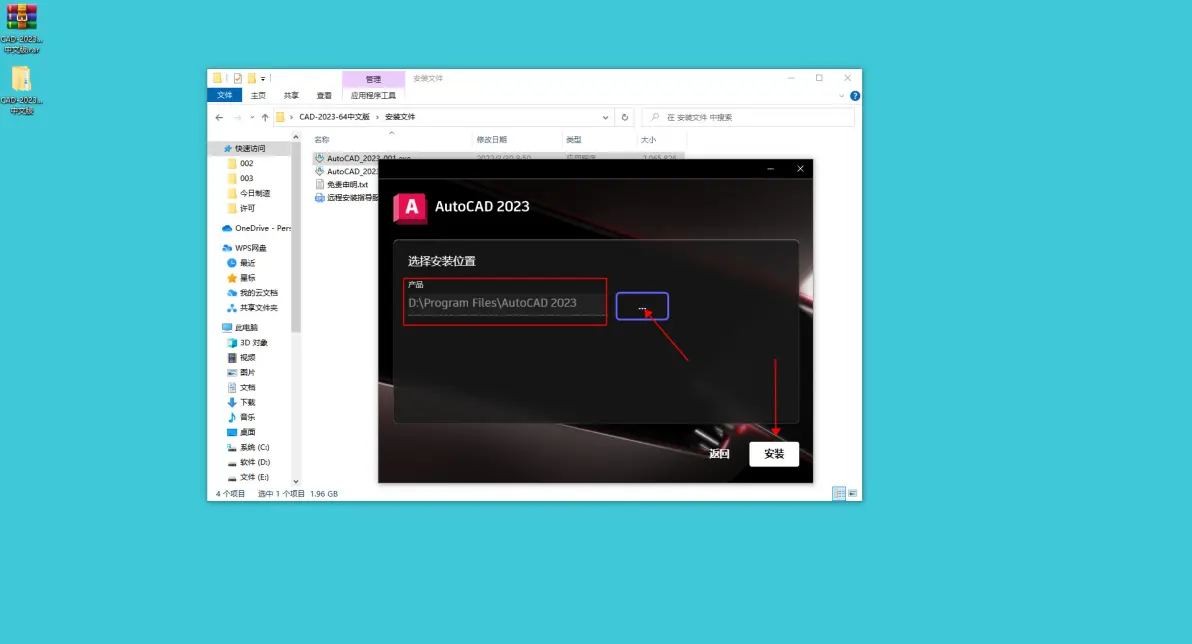Sort by the 修改日期 column header
Viewport: 1192px width, 644px height.
(492, 140)
